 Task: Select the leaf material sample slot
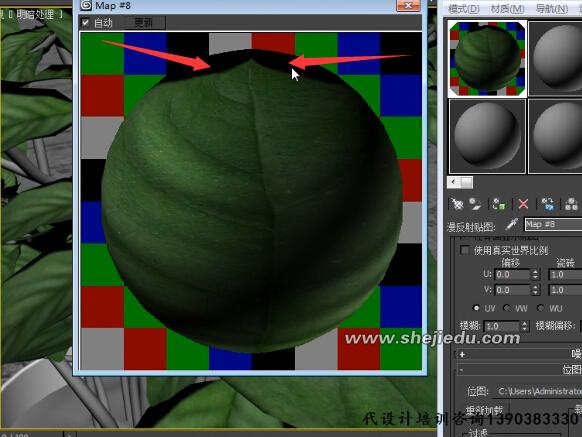[487, 59]
